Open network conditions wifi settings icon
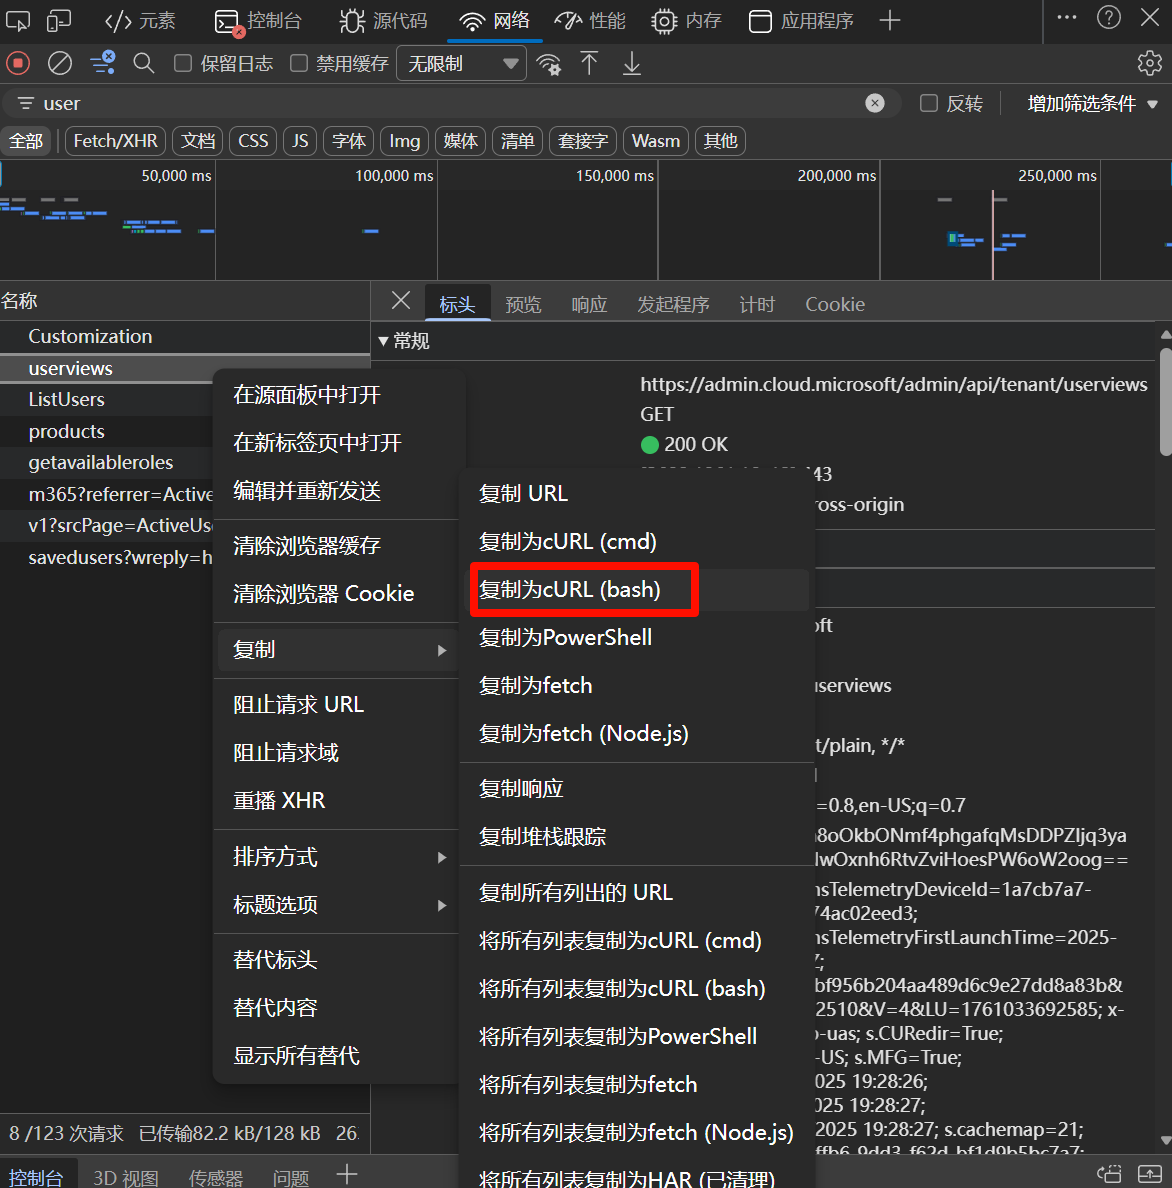The height and width of the screenshot is (1188, 1172). coord(548,65)
